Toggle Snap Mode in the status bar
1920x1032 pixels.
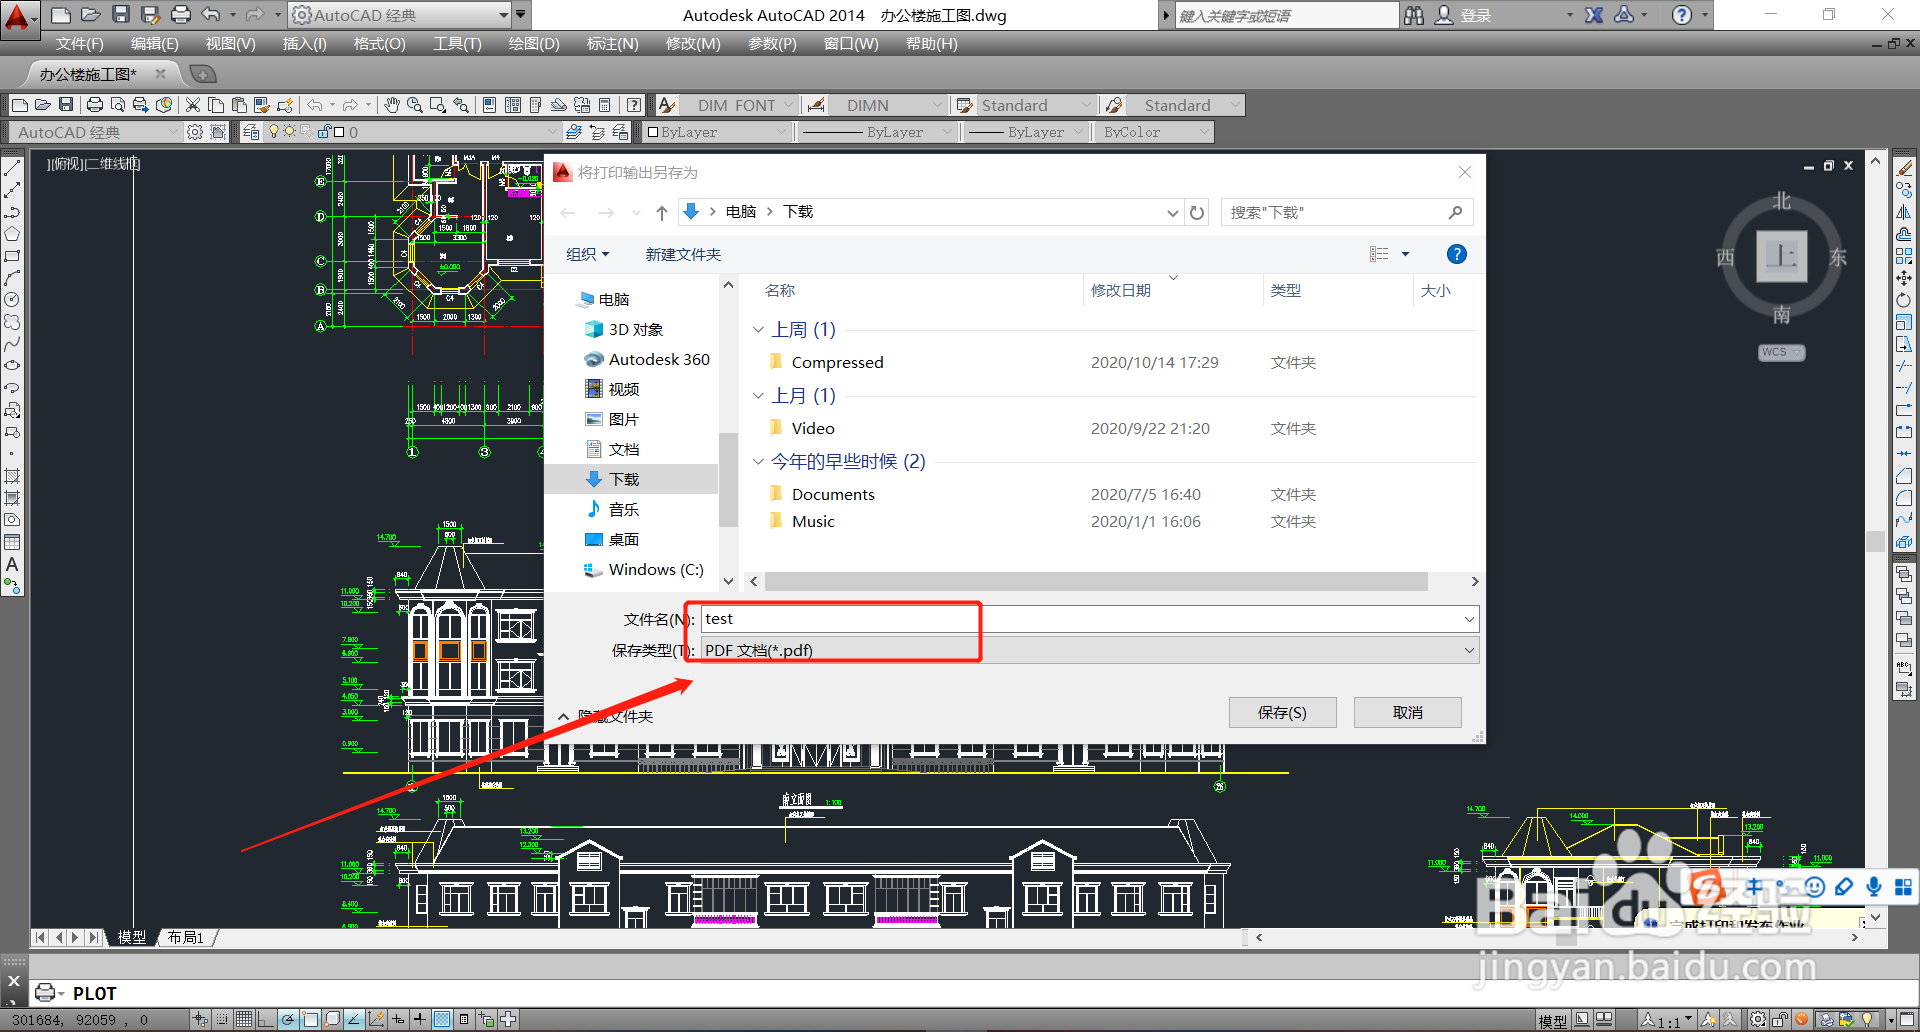click(223, 1020)
